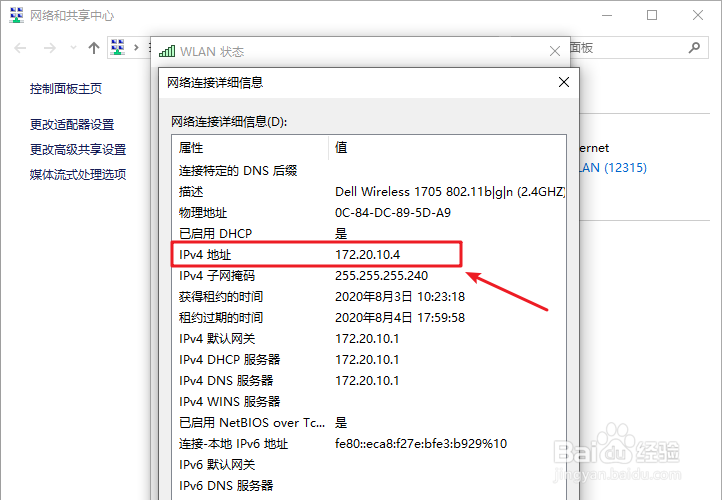Screen dimensions: 722x500
Task: Close the 网络和共享中心 window
Action: click(x=698, y=15)
